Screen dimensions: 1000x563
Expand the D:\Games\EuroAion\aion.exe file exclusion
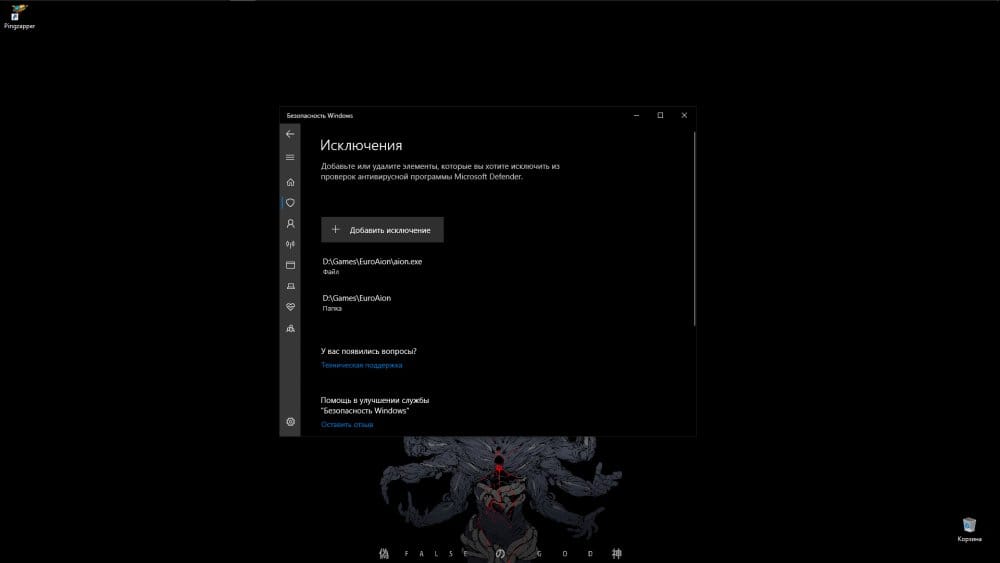pyautogui.click(x=372, y=266)
